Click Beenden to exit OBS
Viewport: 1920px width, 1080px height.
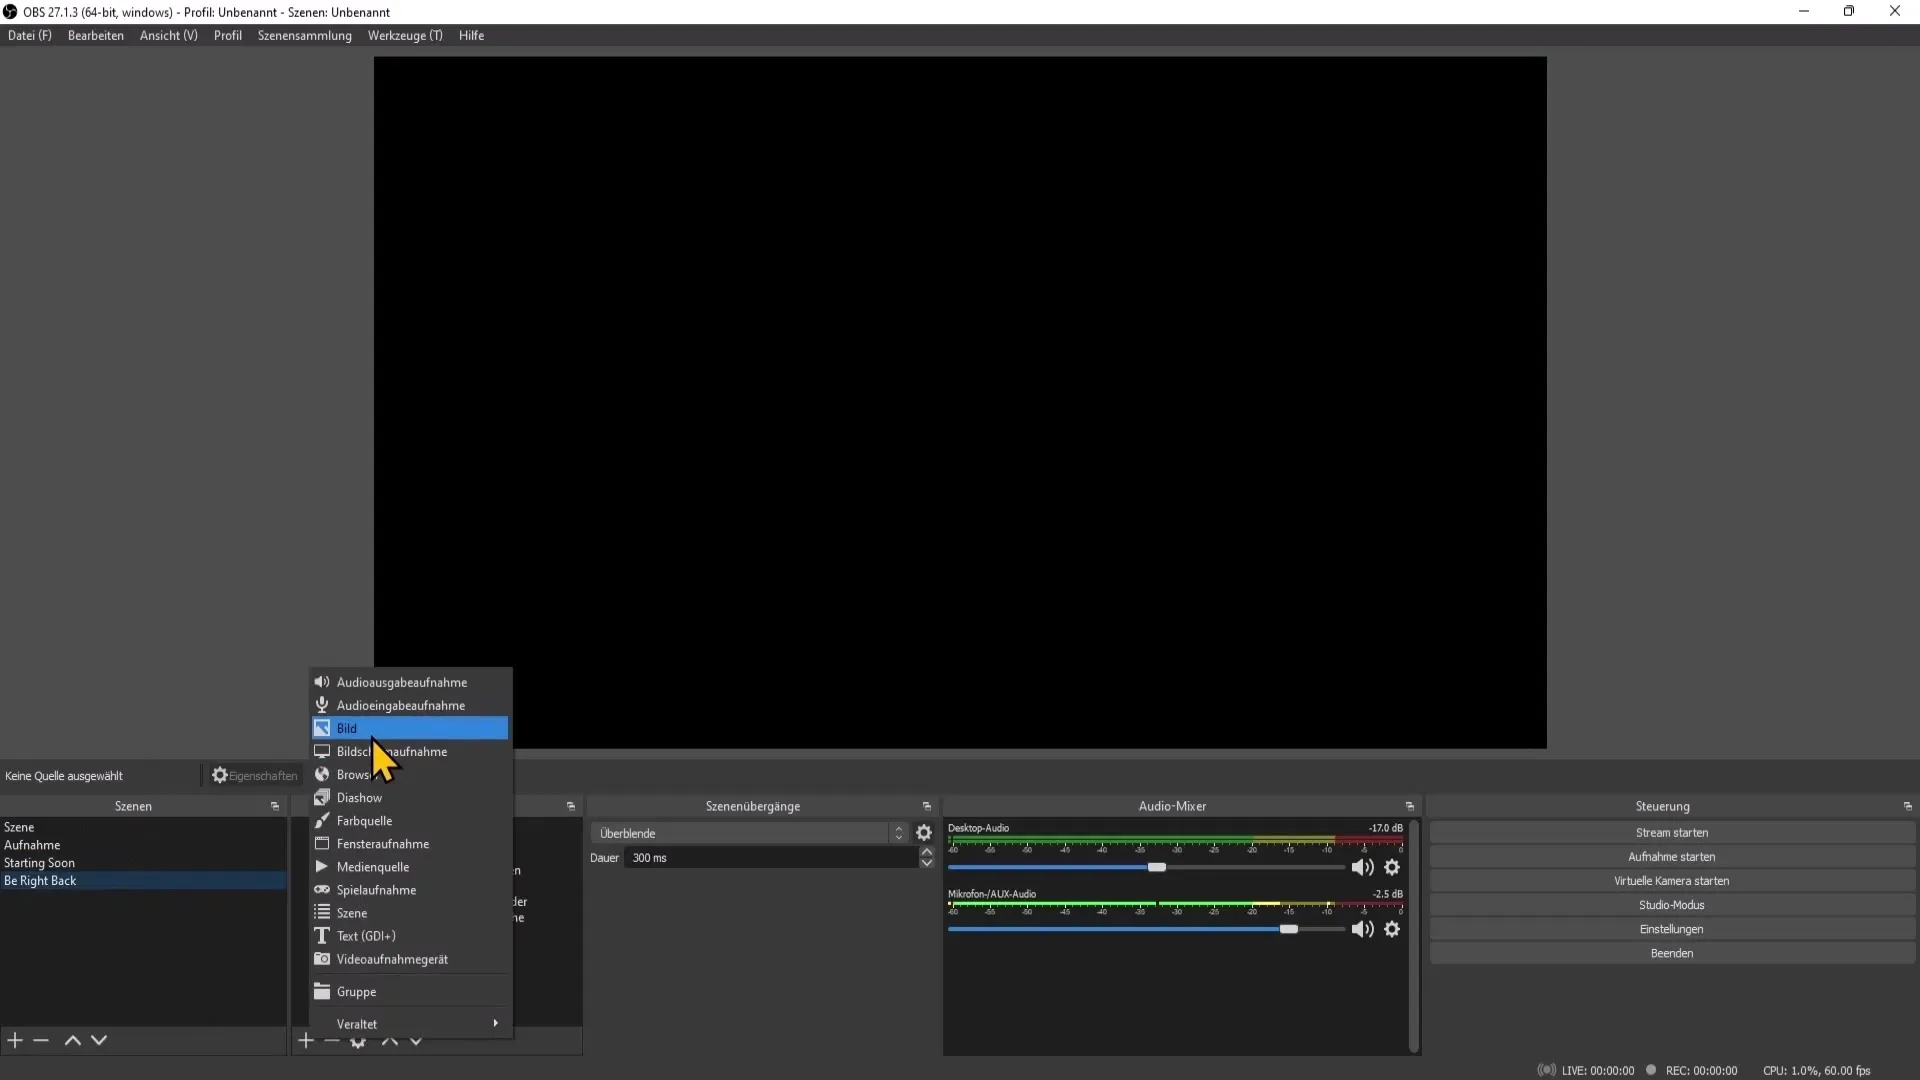coord(1672,953)
